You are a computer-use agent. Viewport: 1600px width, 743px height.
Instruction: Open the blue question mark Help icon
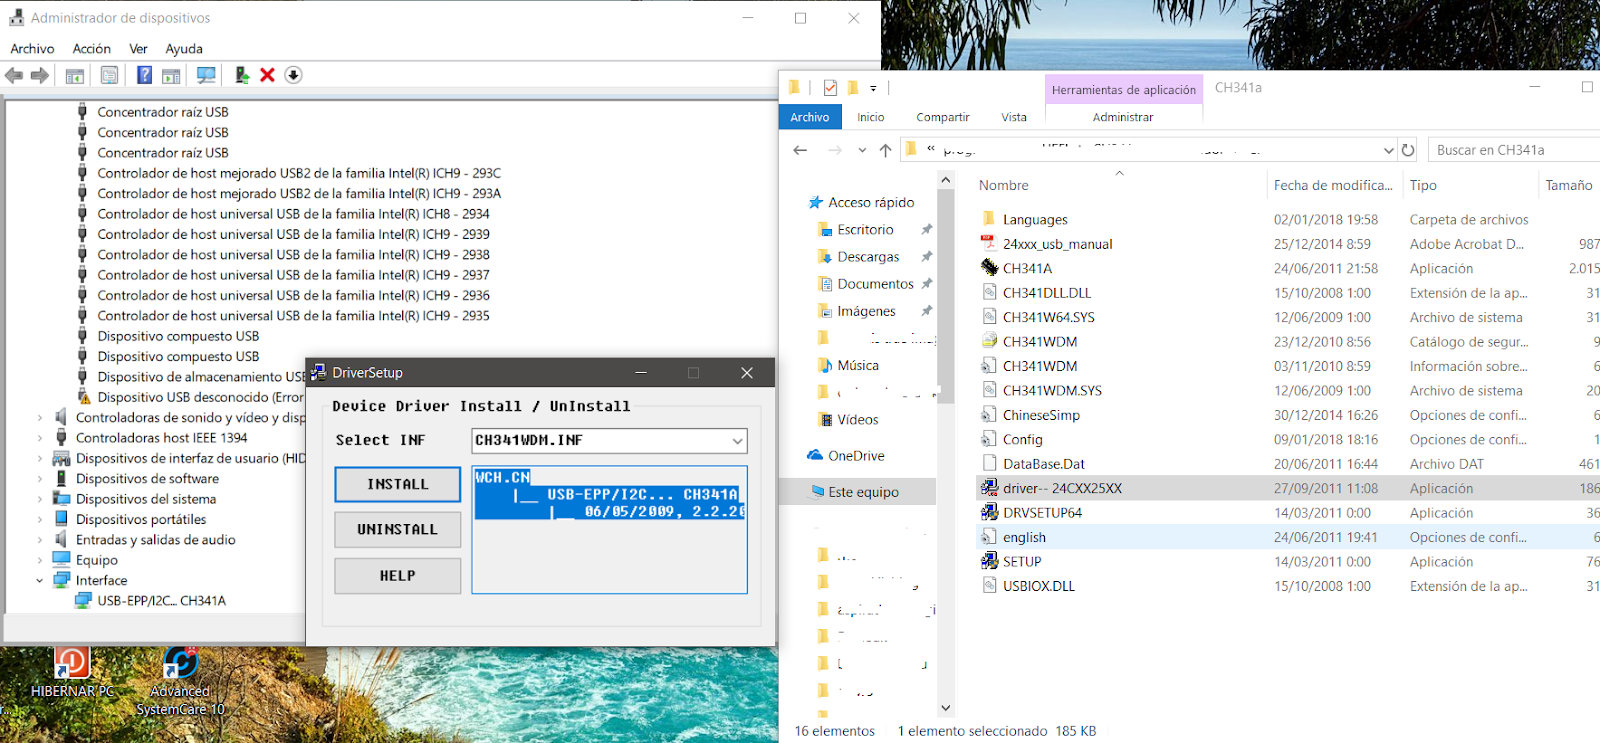[x=145, y=75]
